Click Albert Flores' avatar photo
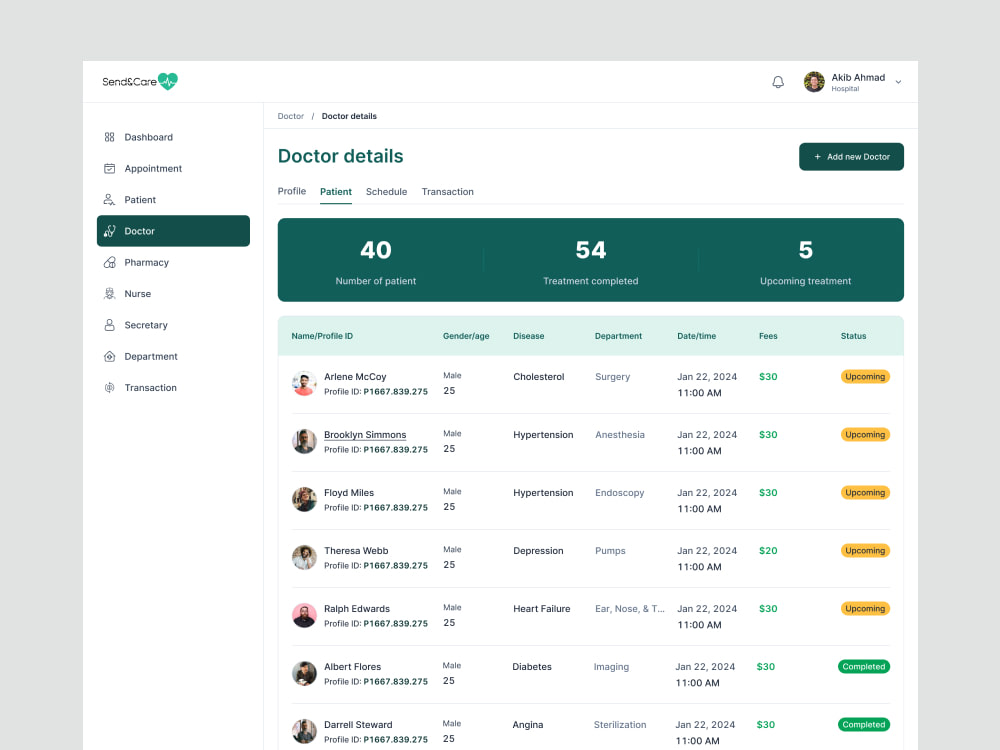Screen dimensions: 1000x750 click(304, 673)
